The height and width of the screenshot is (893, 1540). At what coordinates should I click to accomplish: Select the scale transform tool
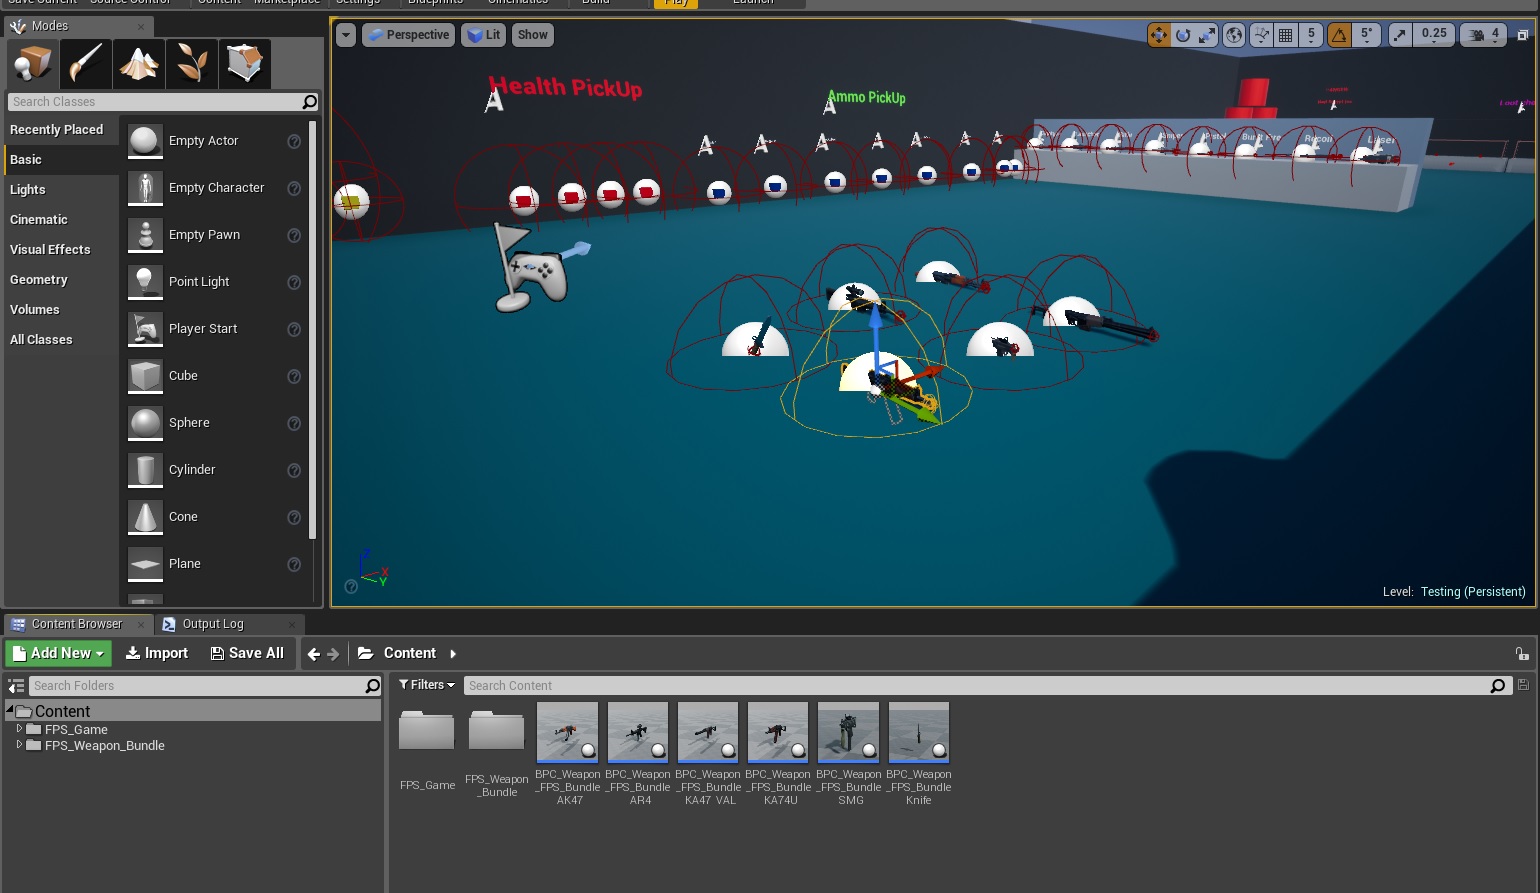click(1207, 35)
